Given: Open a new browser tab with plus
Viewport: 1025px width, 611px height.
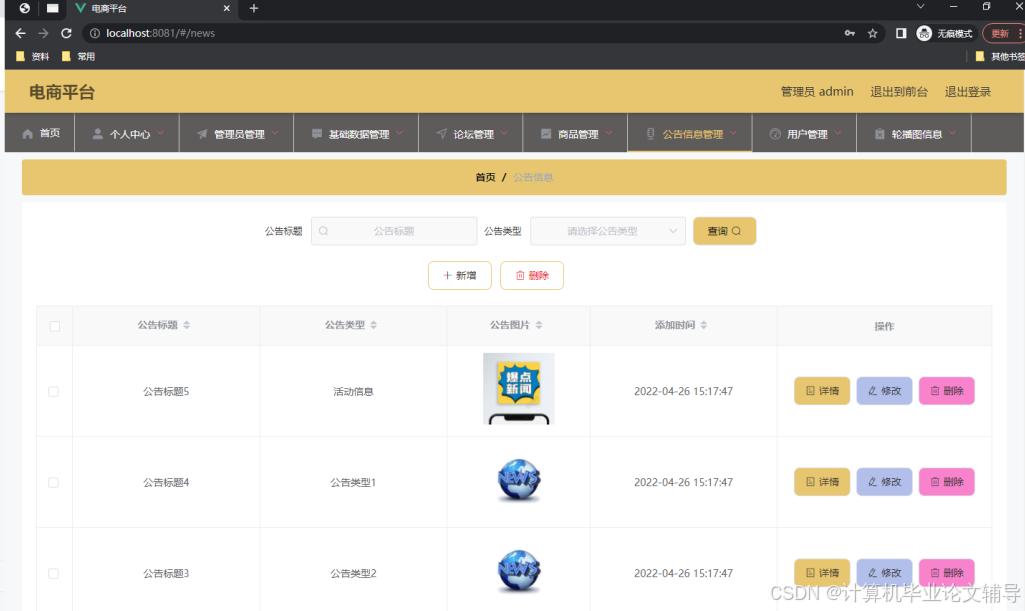Looking at the screenshot, I should 254,8.
